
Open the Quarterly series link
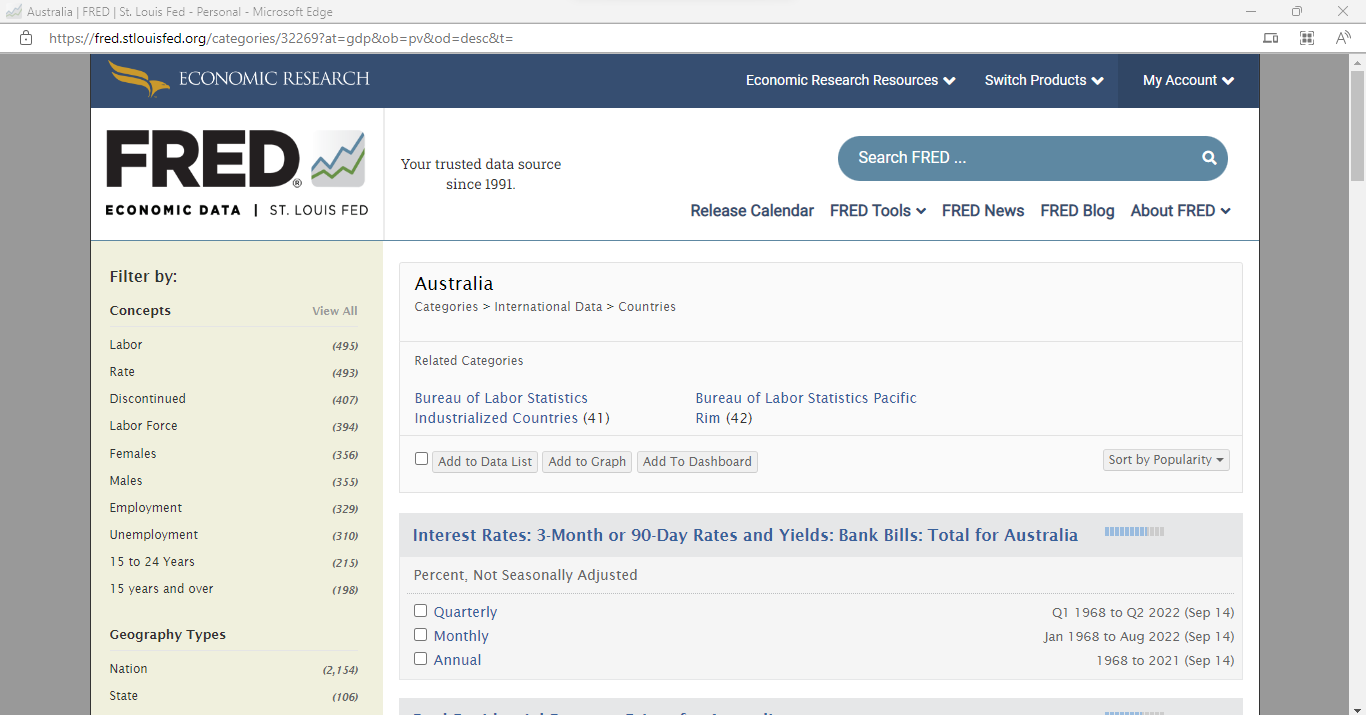pos(465,612)
